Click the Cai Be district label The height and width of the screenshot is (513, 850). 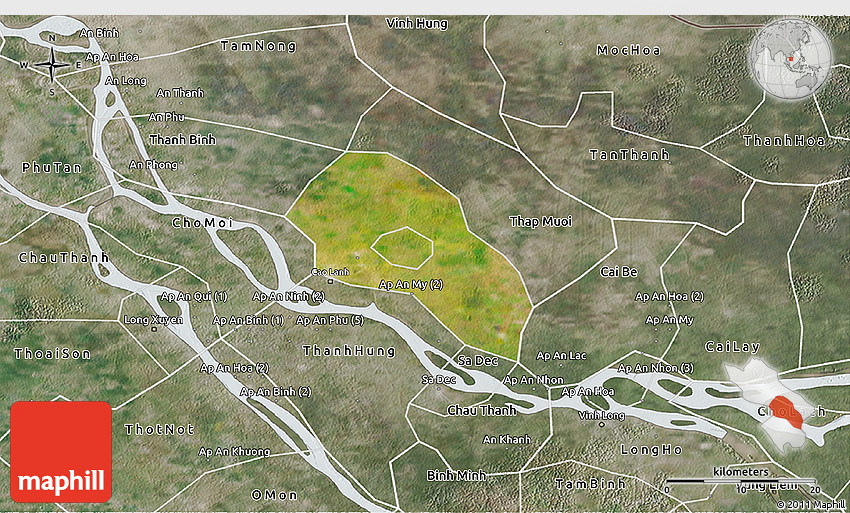(x=618, y=272)
